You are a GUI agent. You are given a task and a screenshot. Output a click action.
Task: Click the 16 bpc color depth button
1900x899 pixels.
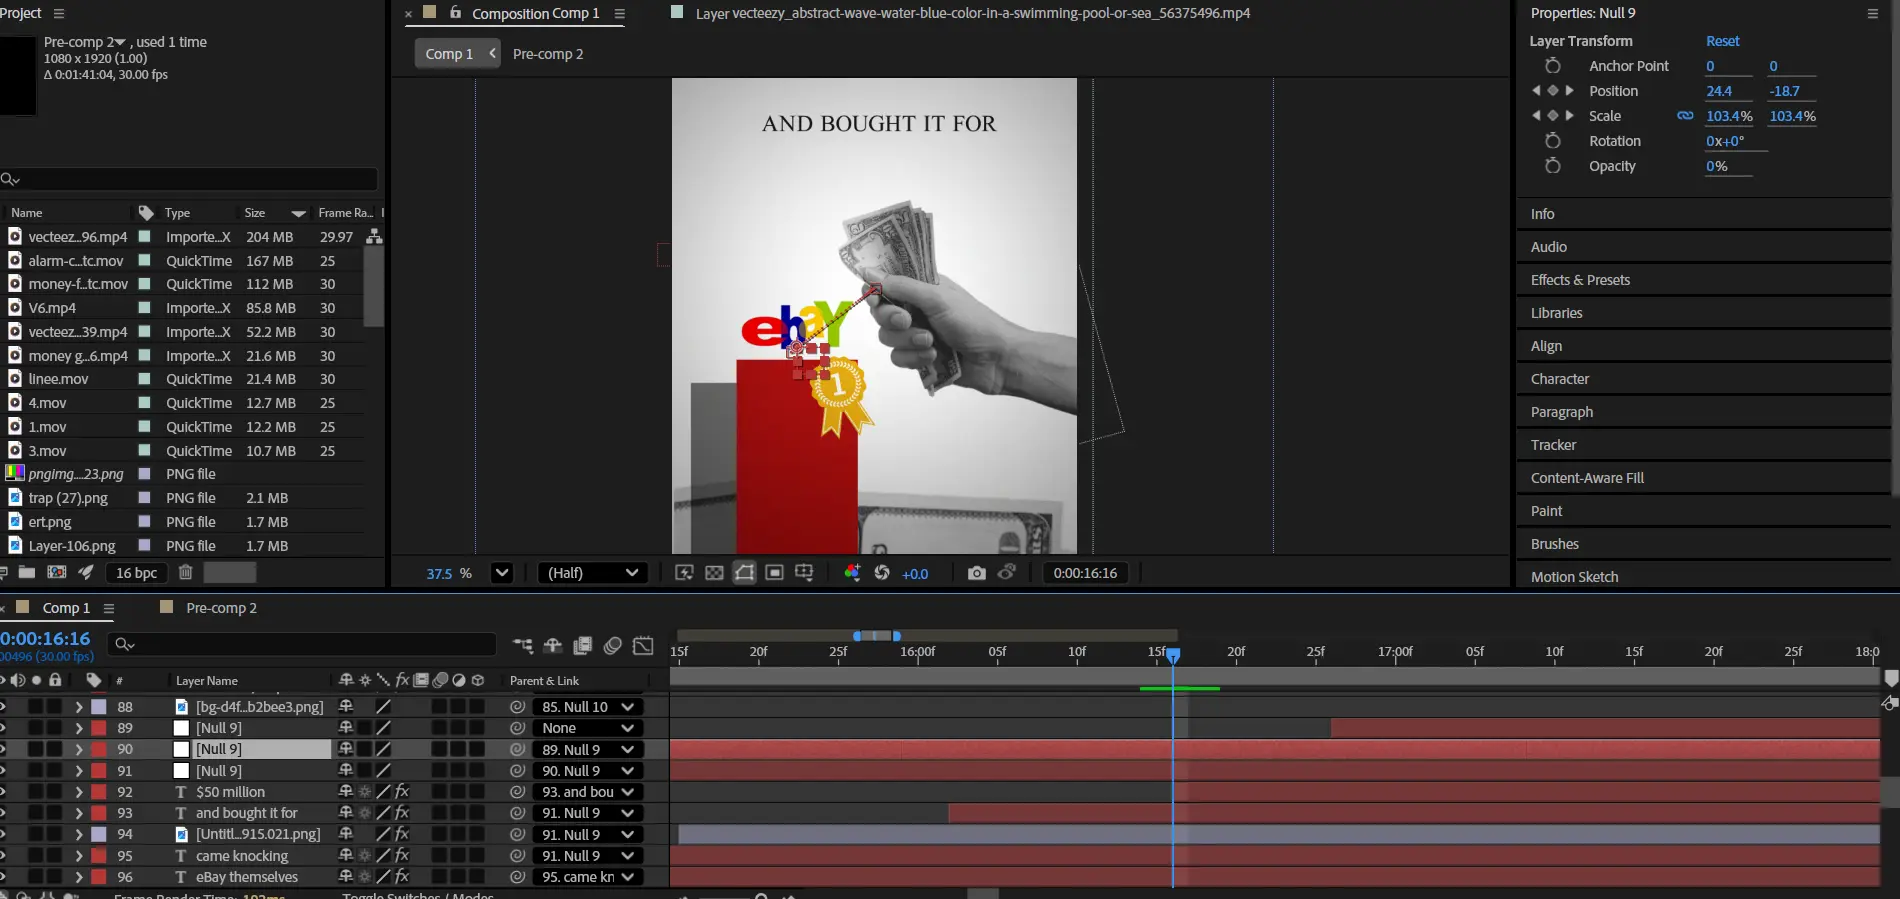[136, 573]
